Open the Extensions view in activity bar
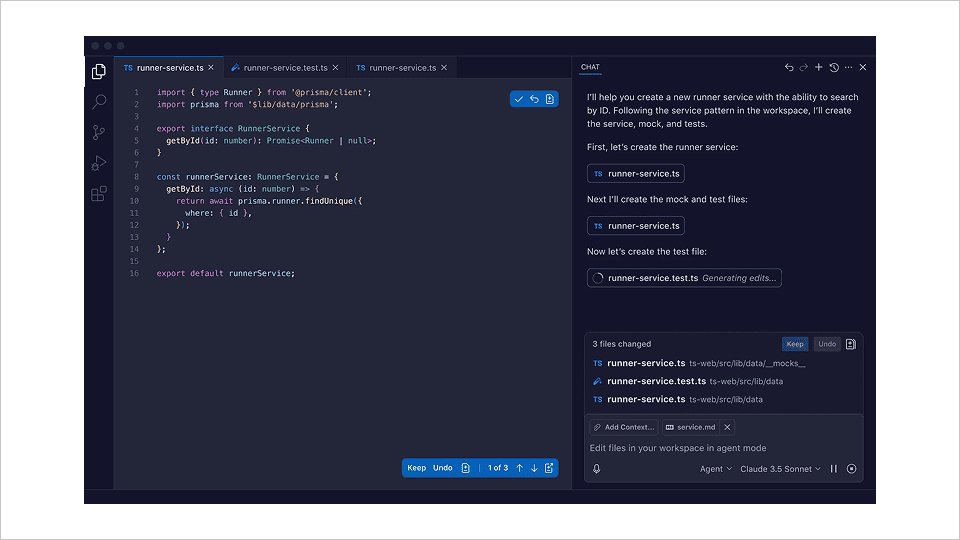 [99, 194]
